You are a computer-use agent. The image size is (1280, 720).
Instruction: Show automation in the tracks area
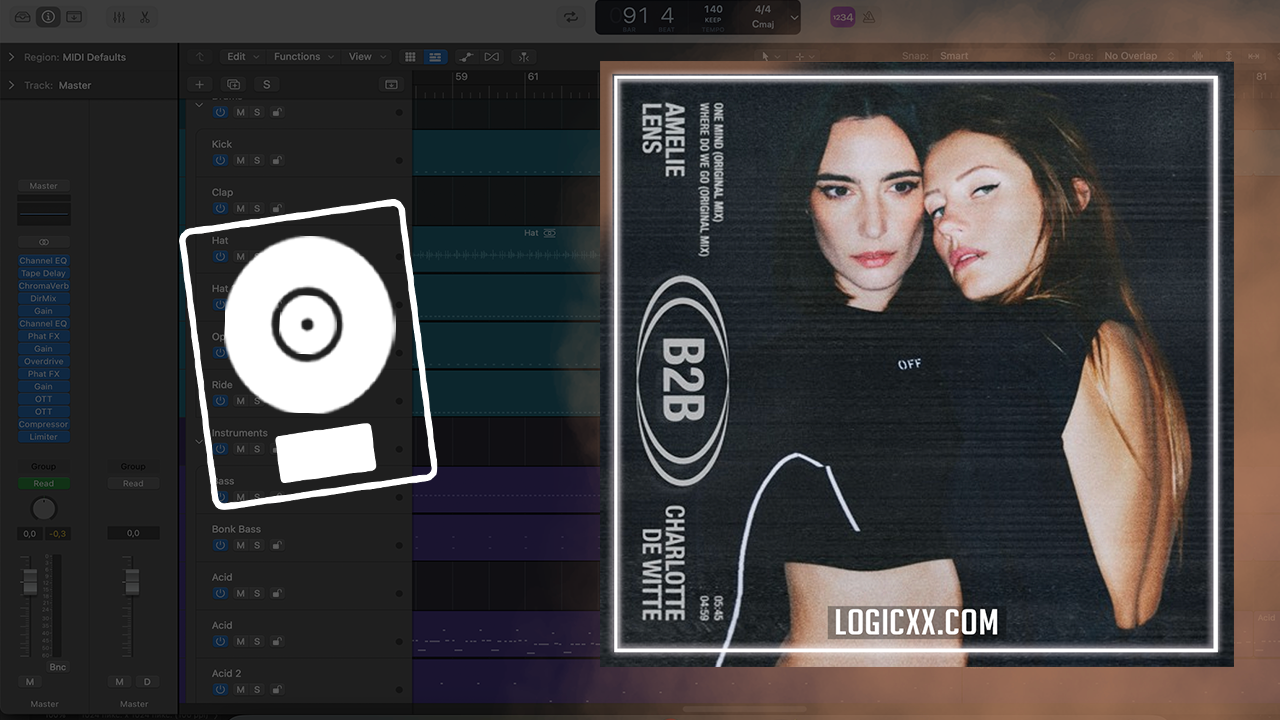coord(466,57)
